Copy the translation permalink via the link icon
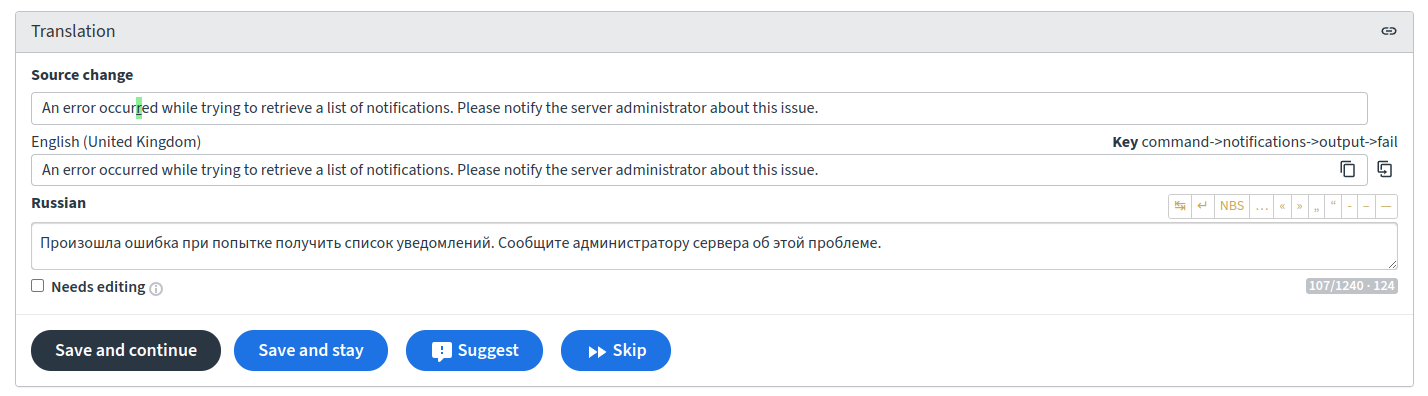 click(x=1388, y=31)
